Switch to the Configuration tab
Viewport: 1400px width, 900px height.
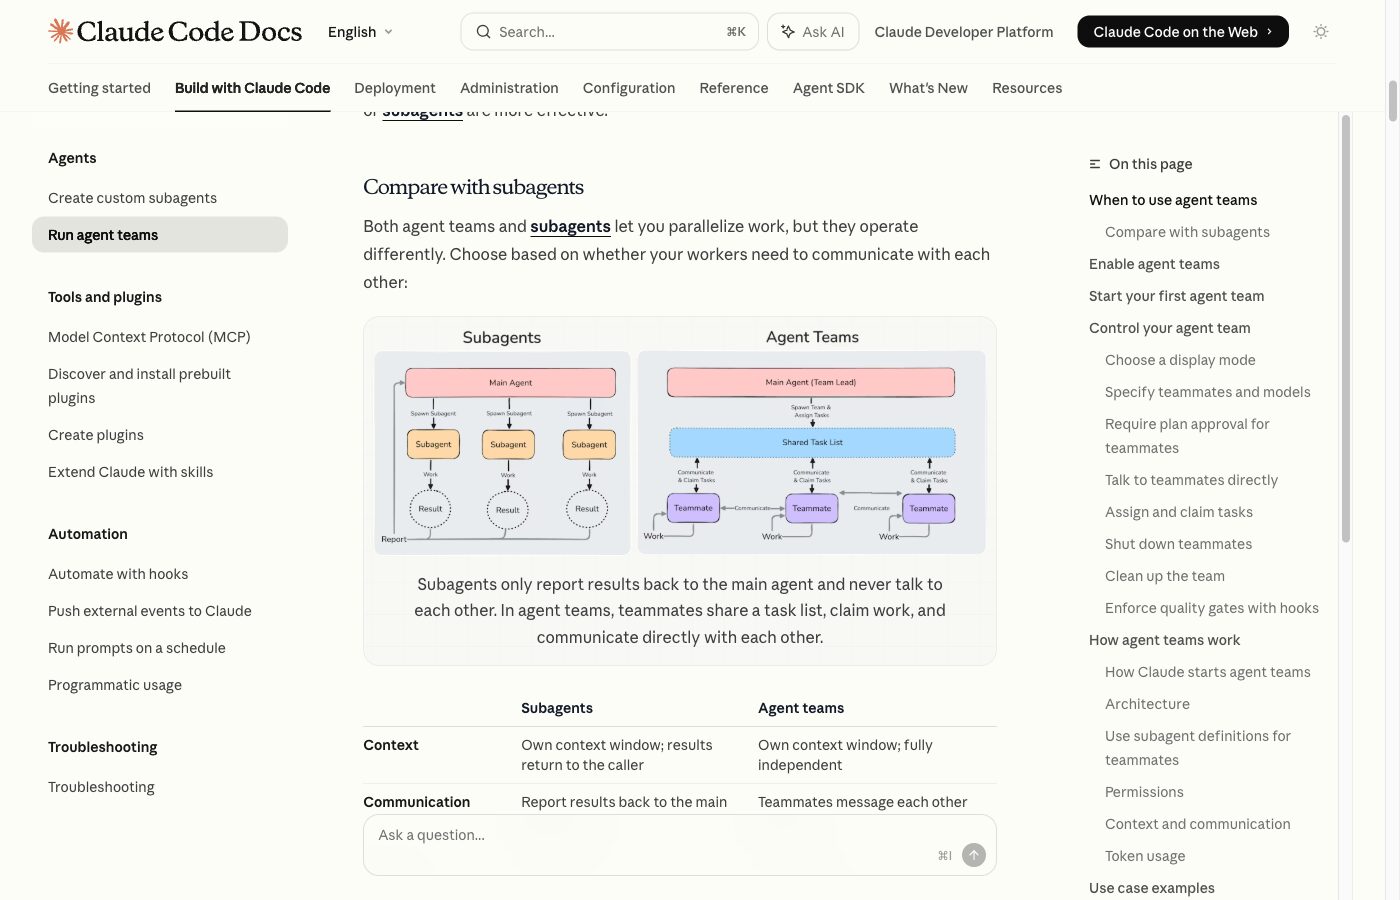[629, 88]
